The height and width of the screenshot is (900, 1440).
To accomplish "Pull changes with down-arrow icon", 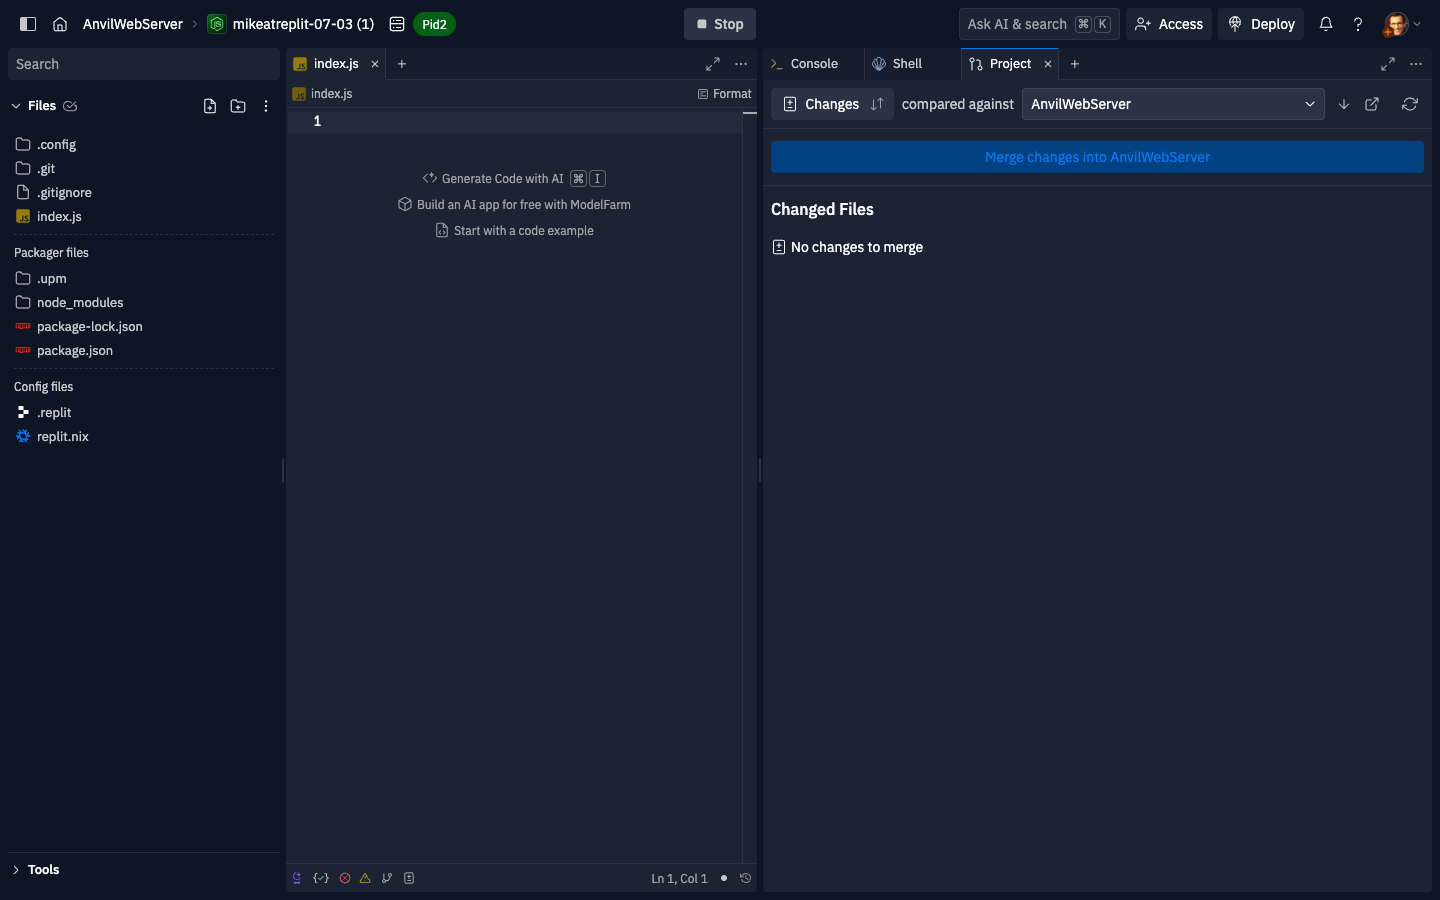I will 1344,104.
